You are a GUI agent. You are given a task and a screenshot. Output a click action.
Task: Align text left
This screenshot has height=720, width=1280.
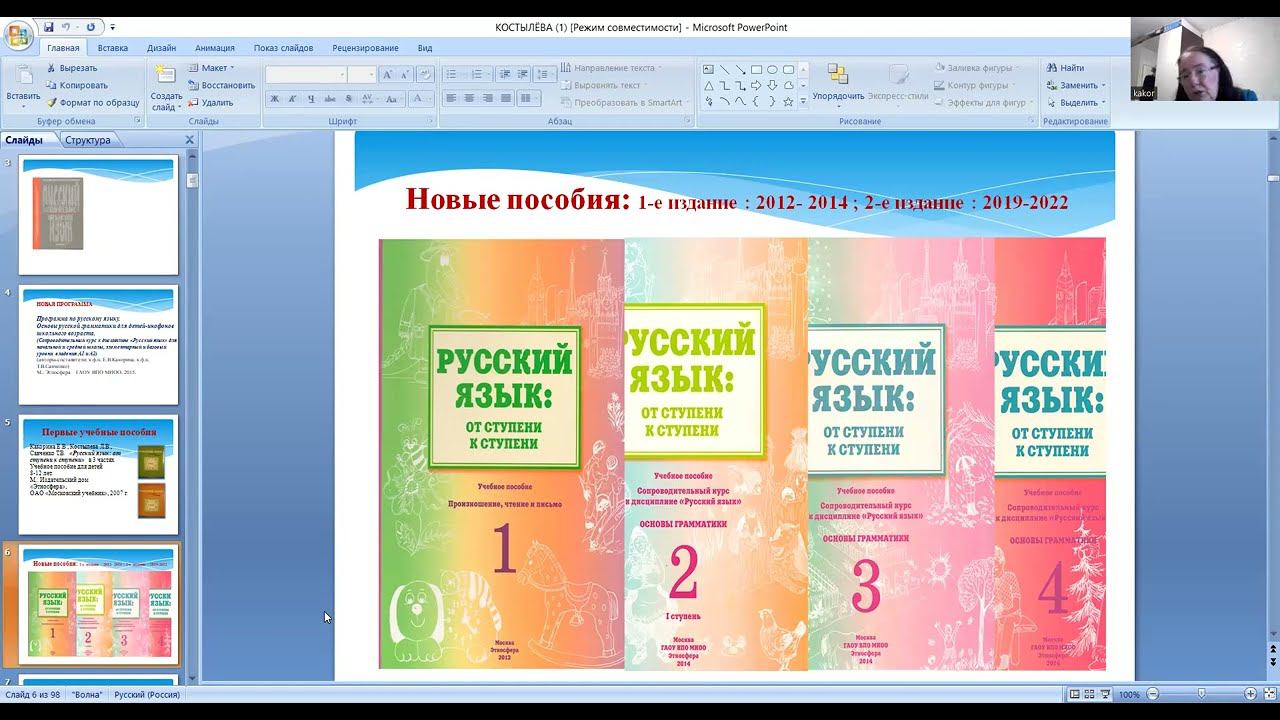point(451,99)
